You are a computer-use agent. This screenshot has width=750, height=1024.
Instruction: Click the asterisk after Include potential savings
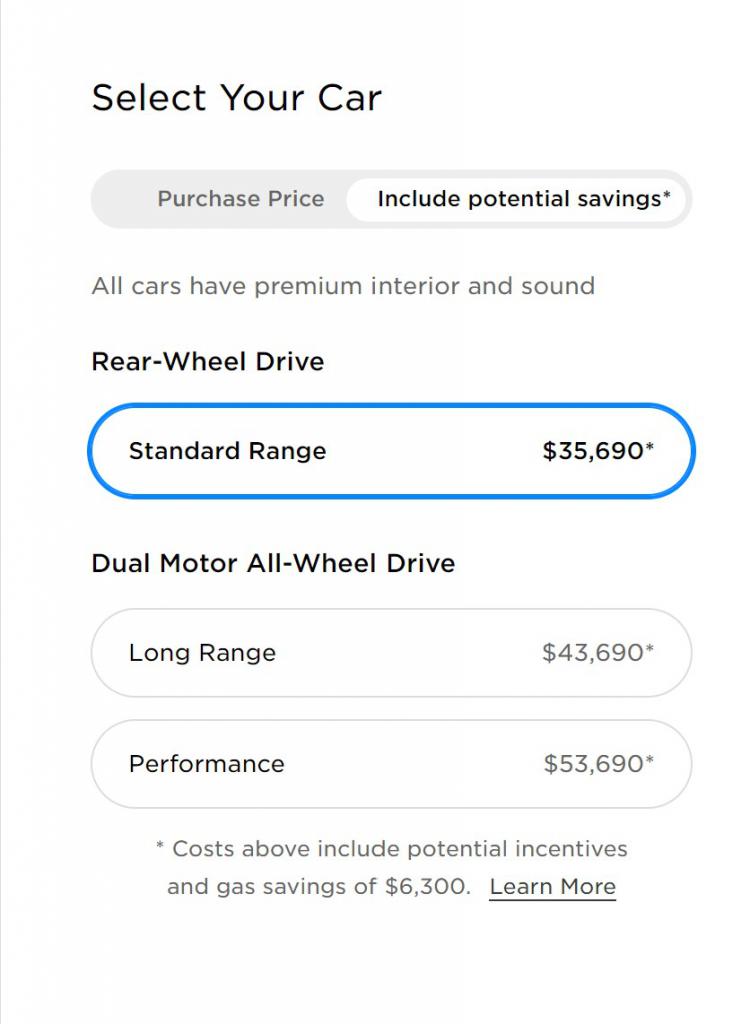(667, 195)
